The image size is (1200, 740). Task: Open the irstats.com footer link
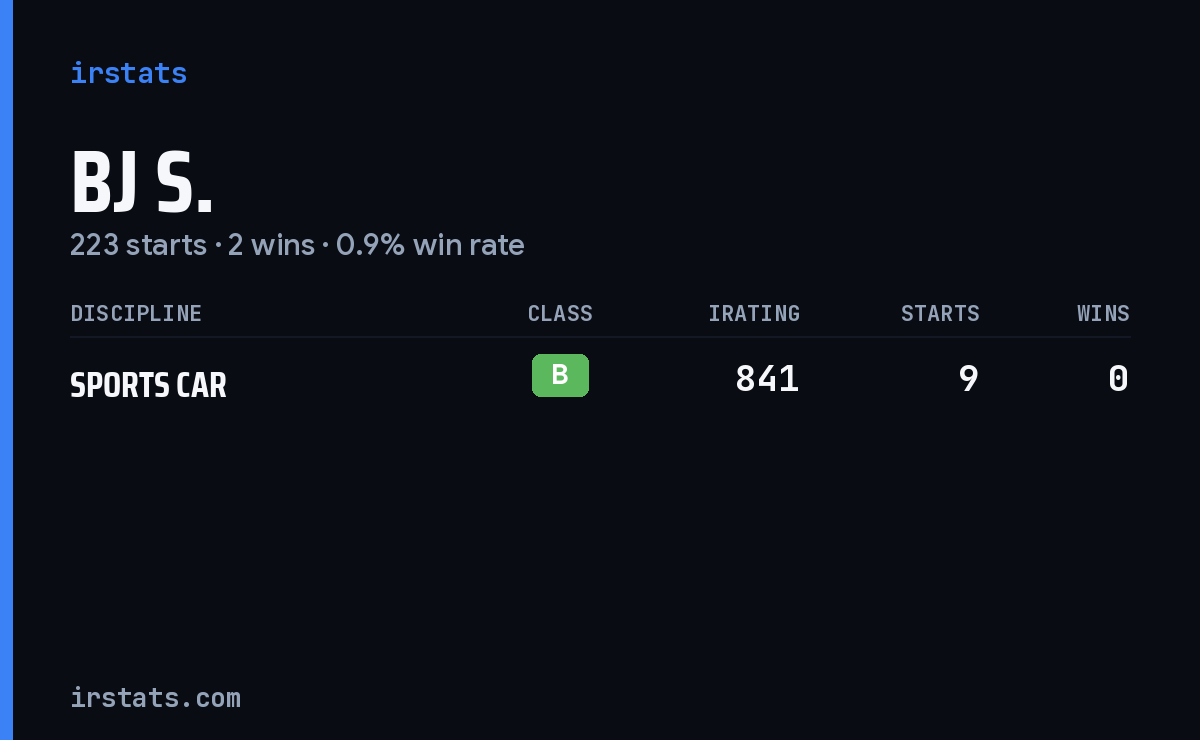pyautogui.click(x=155, y=698)
